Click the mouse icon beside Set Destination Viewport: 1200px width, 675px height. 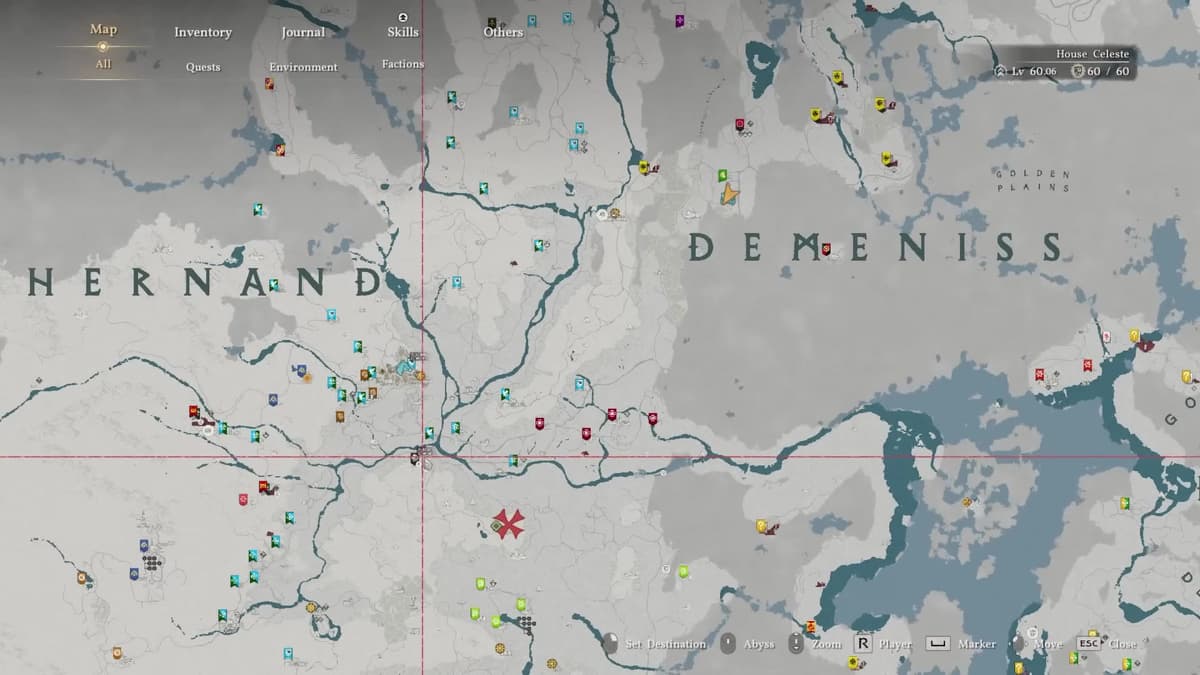tap(610, 643)
